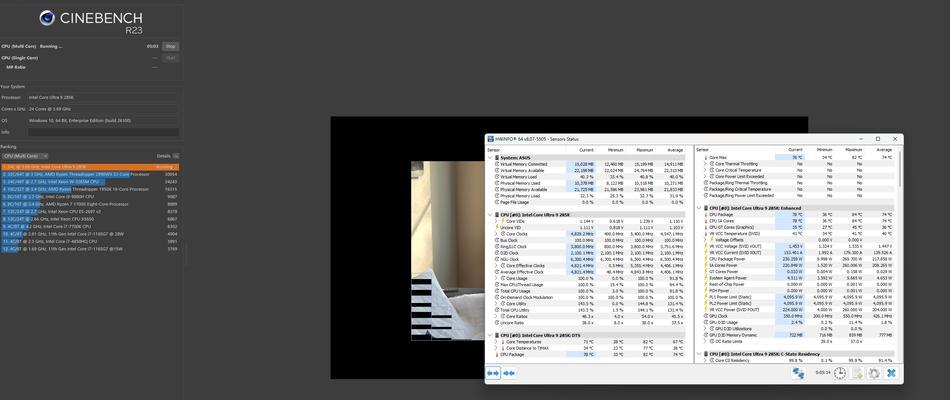Select the Page File Usage row
The image size is (950, 400).
click(x=588, y=202)
